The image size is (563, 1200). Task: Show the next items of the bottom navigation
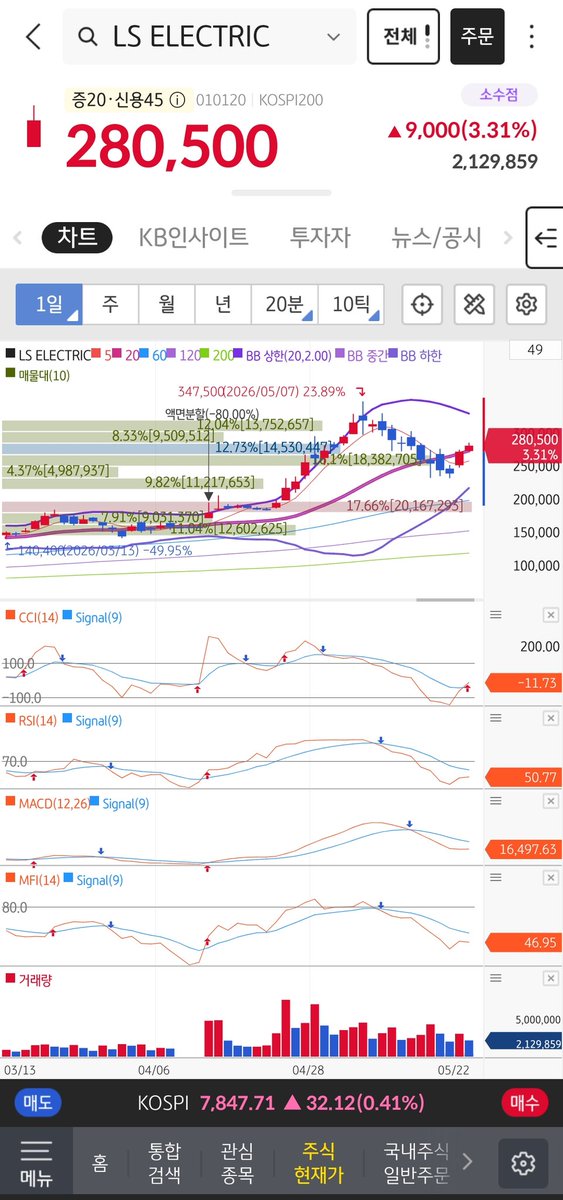pos(467,1162)
